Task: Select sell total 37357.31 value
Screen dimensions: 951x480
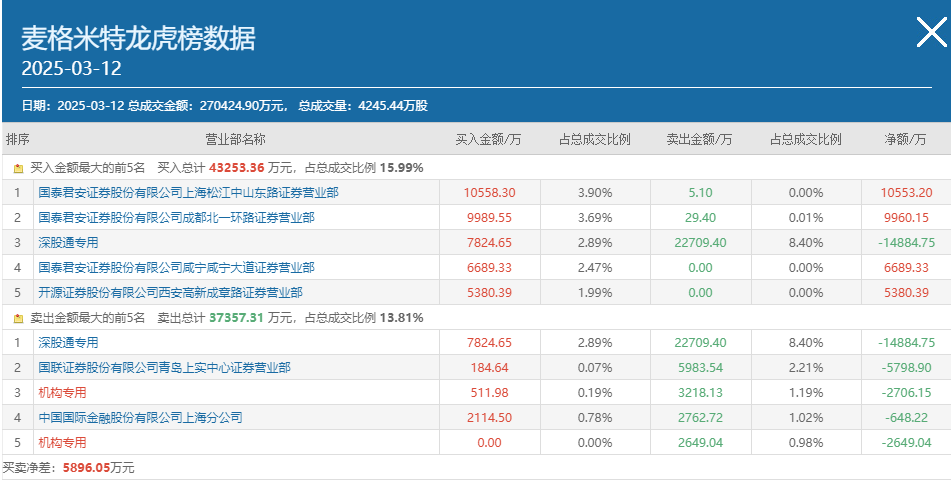Action: coord(237,318)
